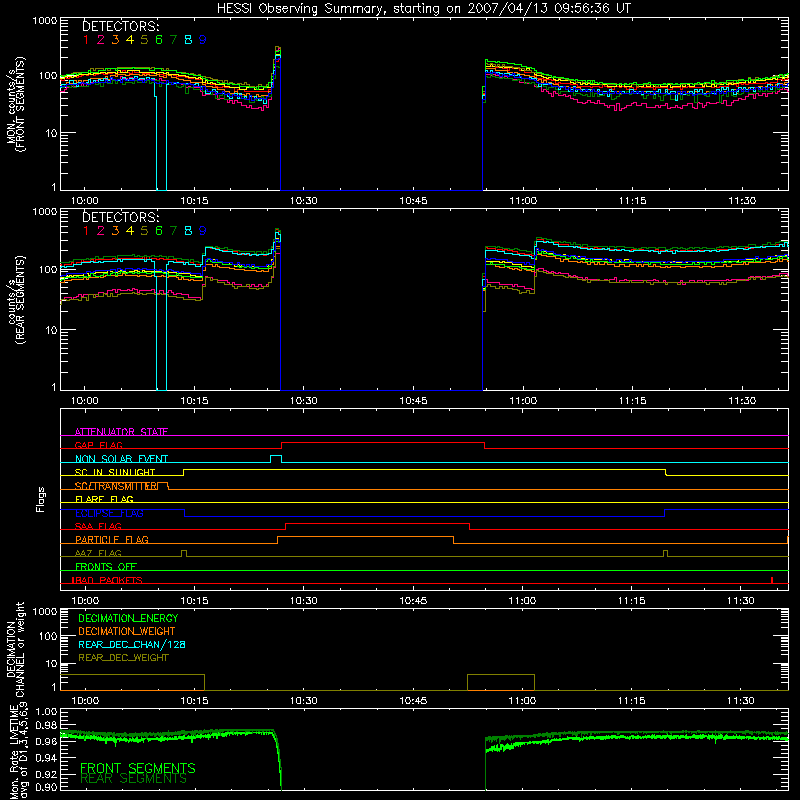The image size is (800, 800).
Task: Select yellow detector number 4 in rear segments legend
Action: coord(130,231)
